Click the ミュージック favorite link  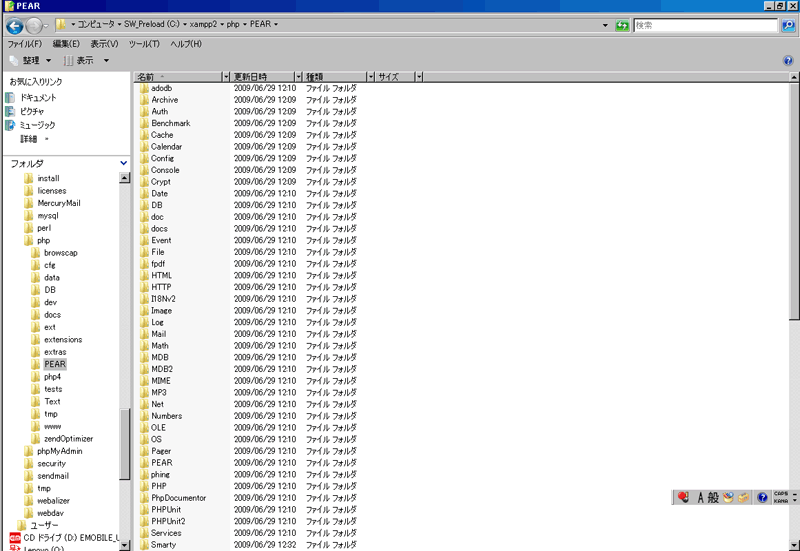pyautogui.click(x=38, y=125)
